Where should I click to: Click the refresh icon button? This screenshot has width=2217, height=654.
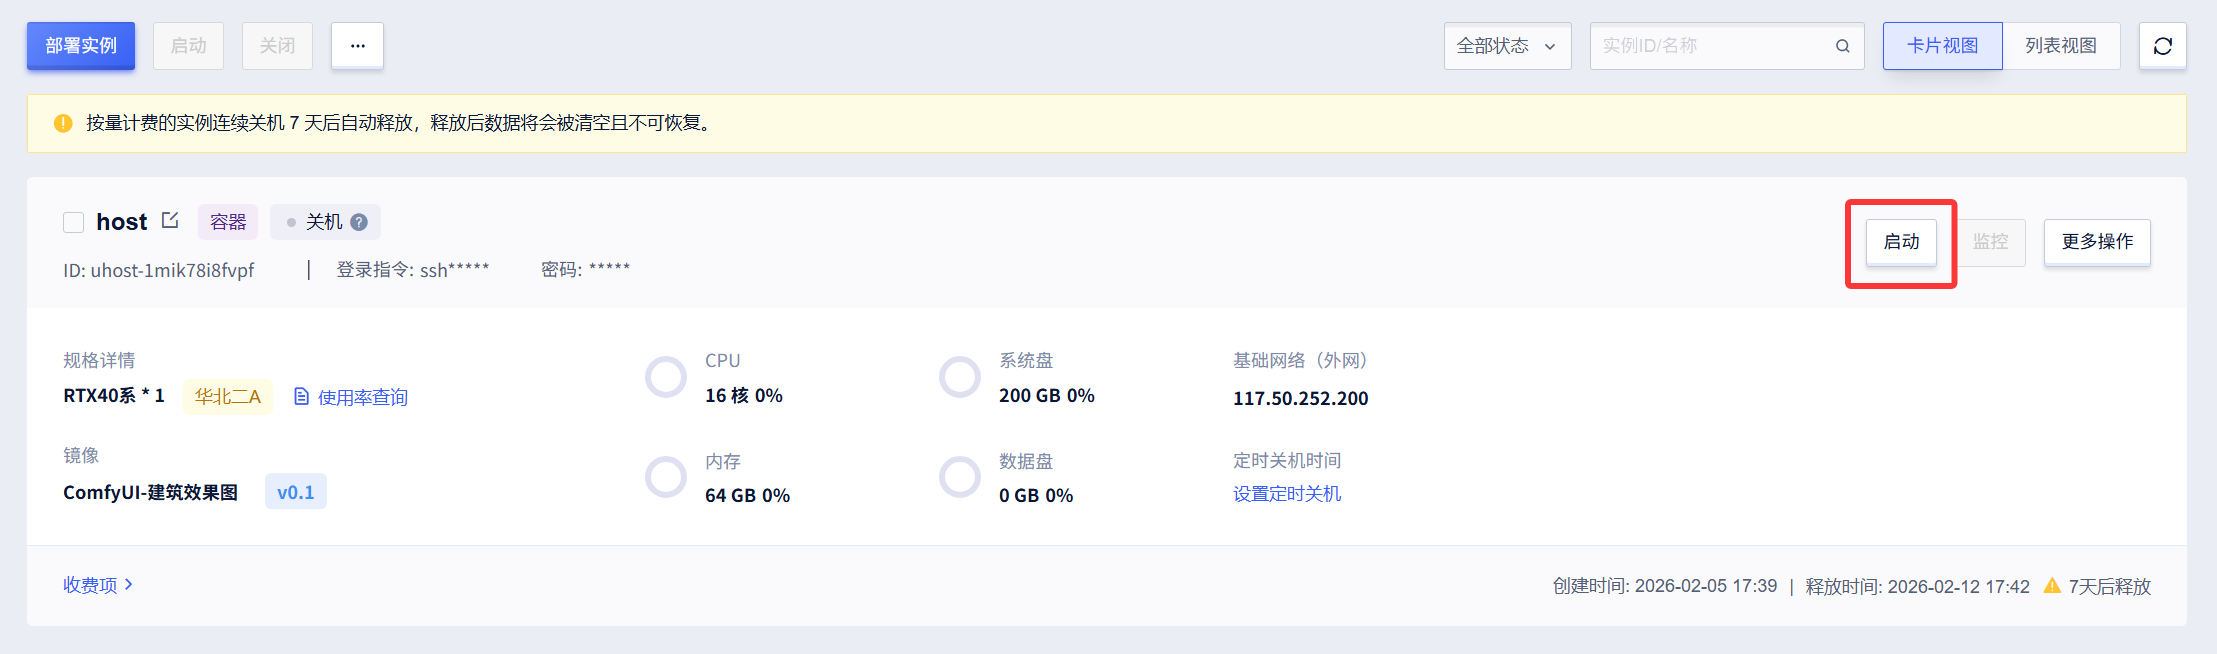(x=2162, y=46)
